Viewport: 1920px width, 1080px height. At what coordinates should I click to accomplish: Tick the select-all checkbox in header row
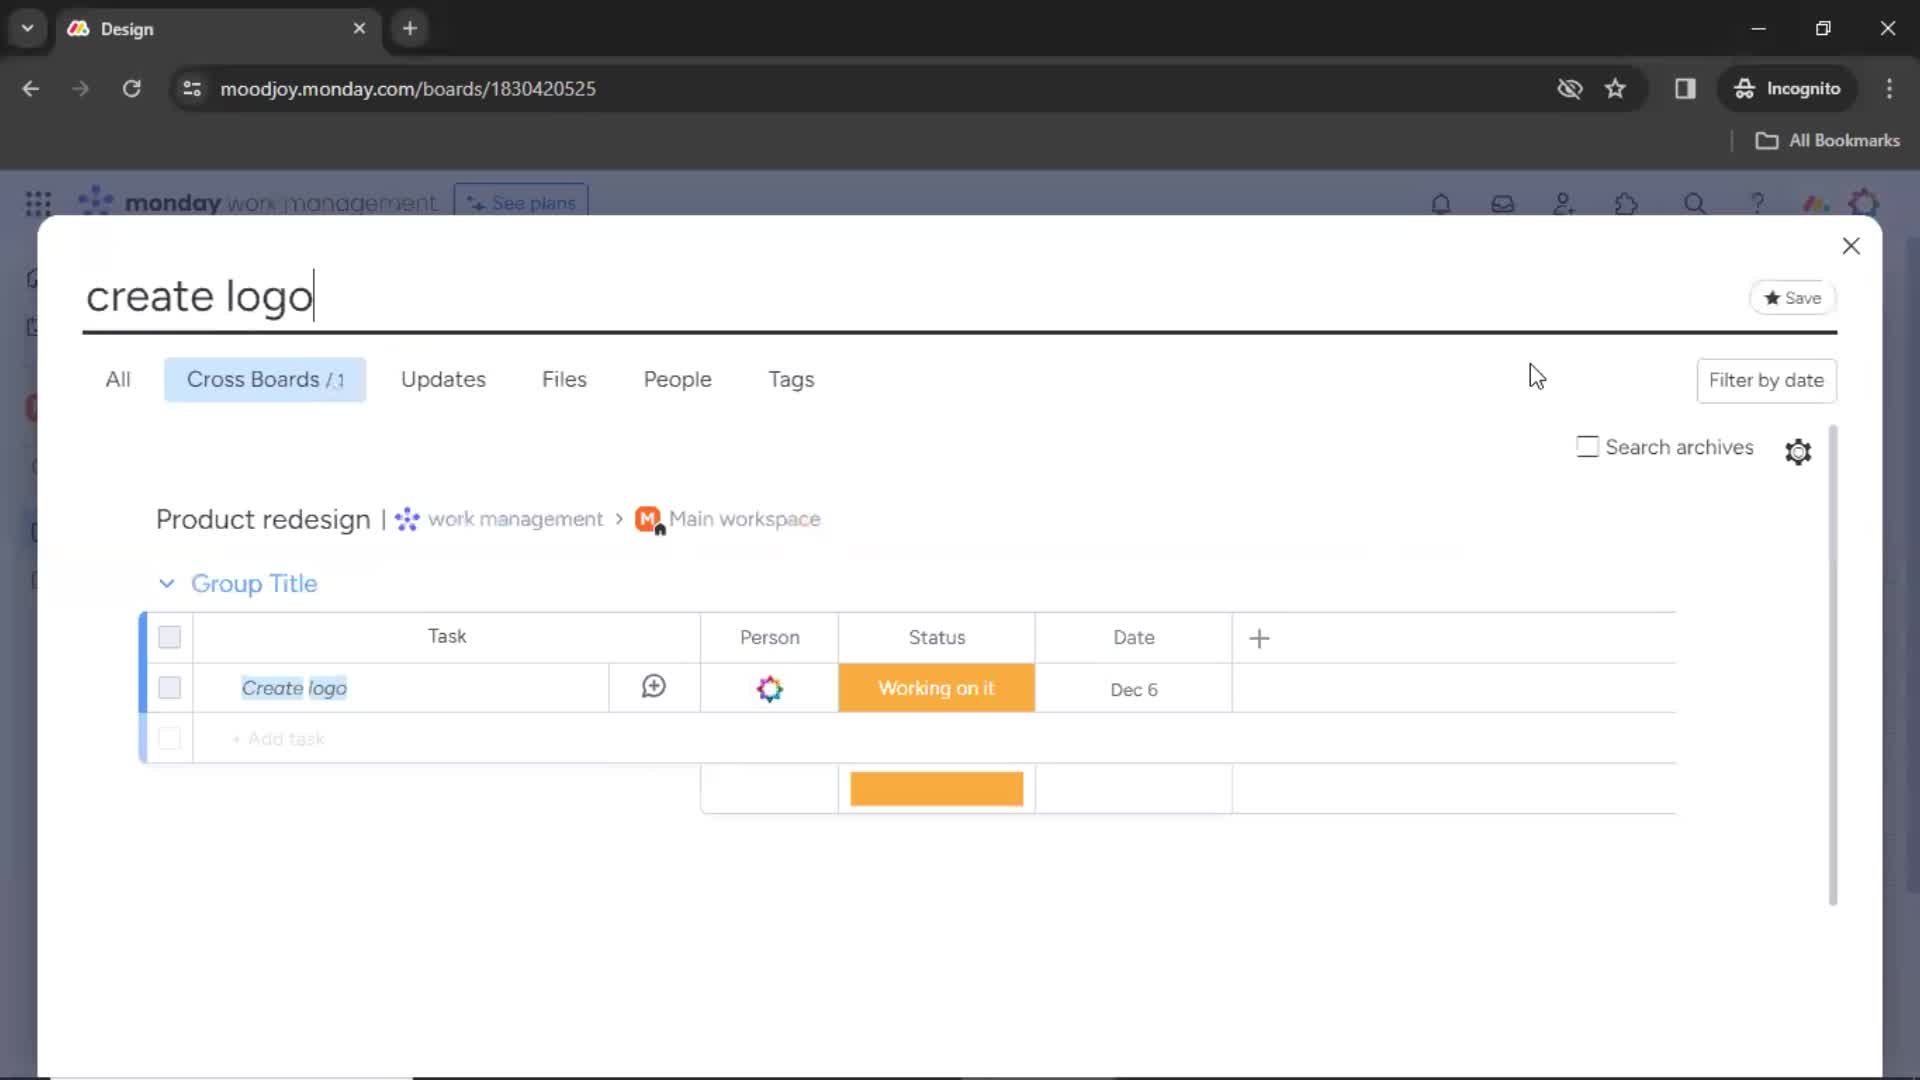click(170, 638)
